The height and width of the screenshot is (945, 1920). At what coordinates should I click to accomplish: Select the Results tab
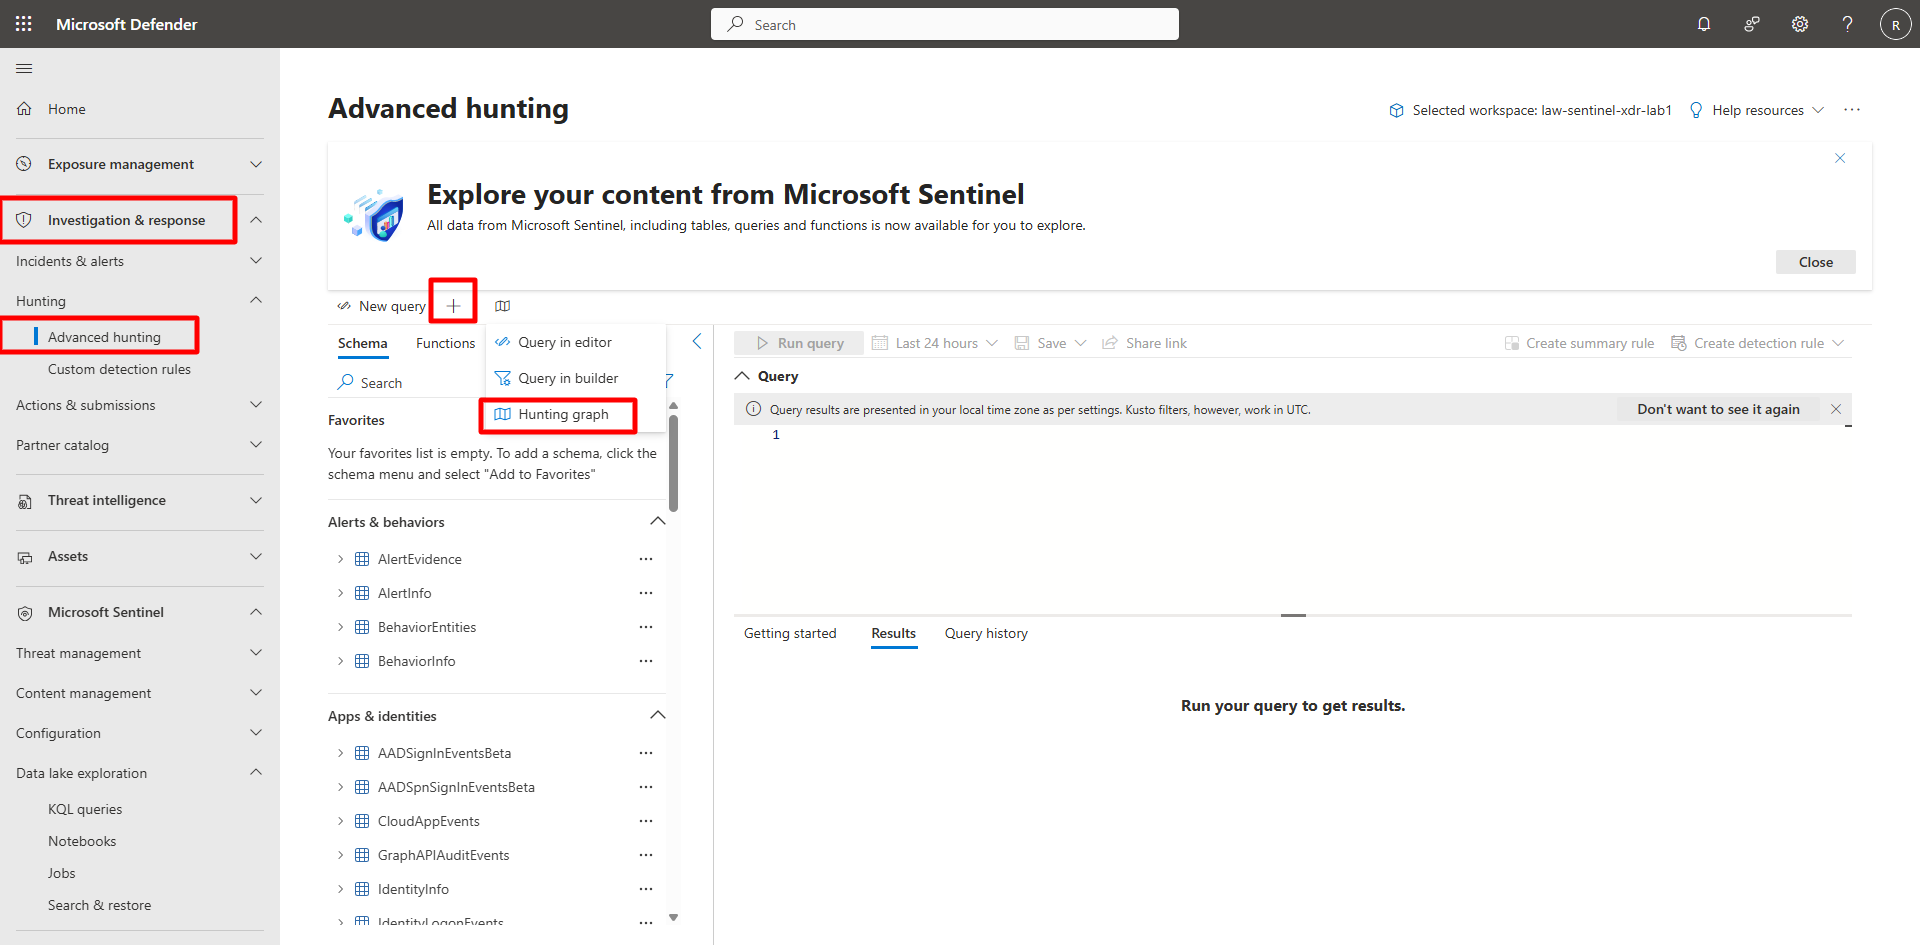point(893,633)
